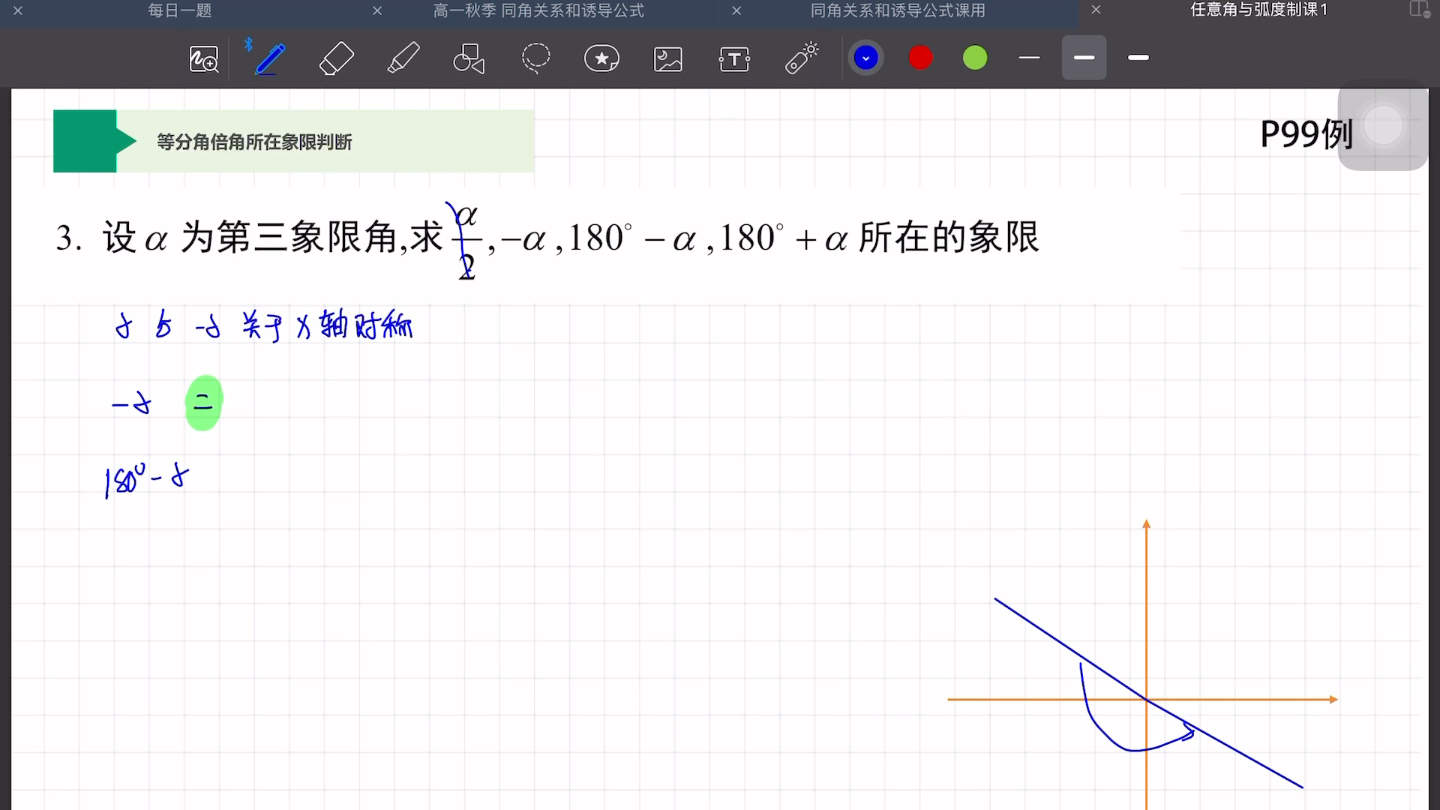Close the 任意角与弧度制课1 tab
The width and height of the screenshot is (1440, 810).
(1095, 10)
